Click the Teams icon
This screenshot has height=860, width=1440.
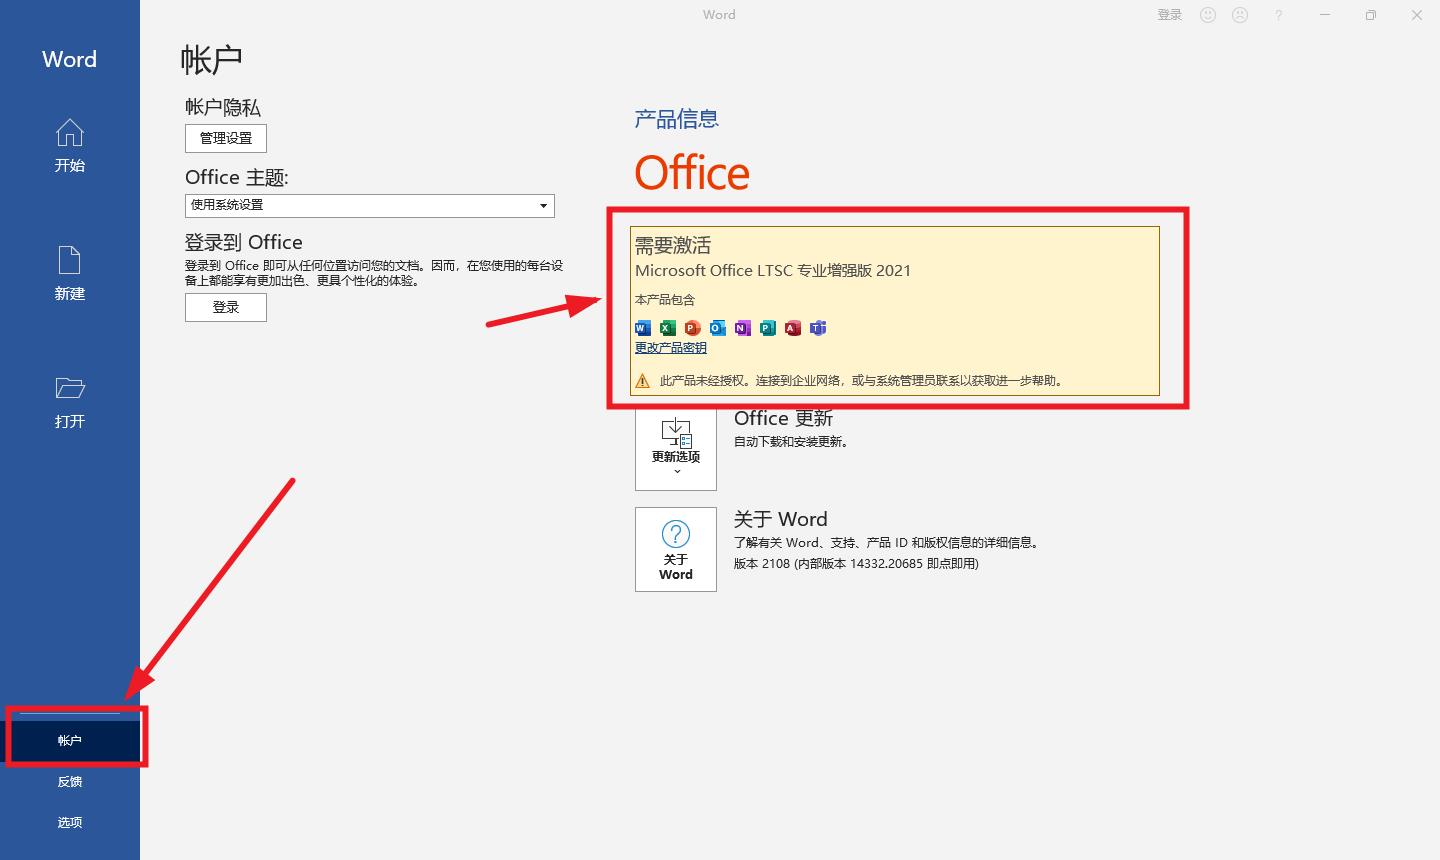point(817,328)
